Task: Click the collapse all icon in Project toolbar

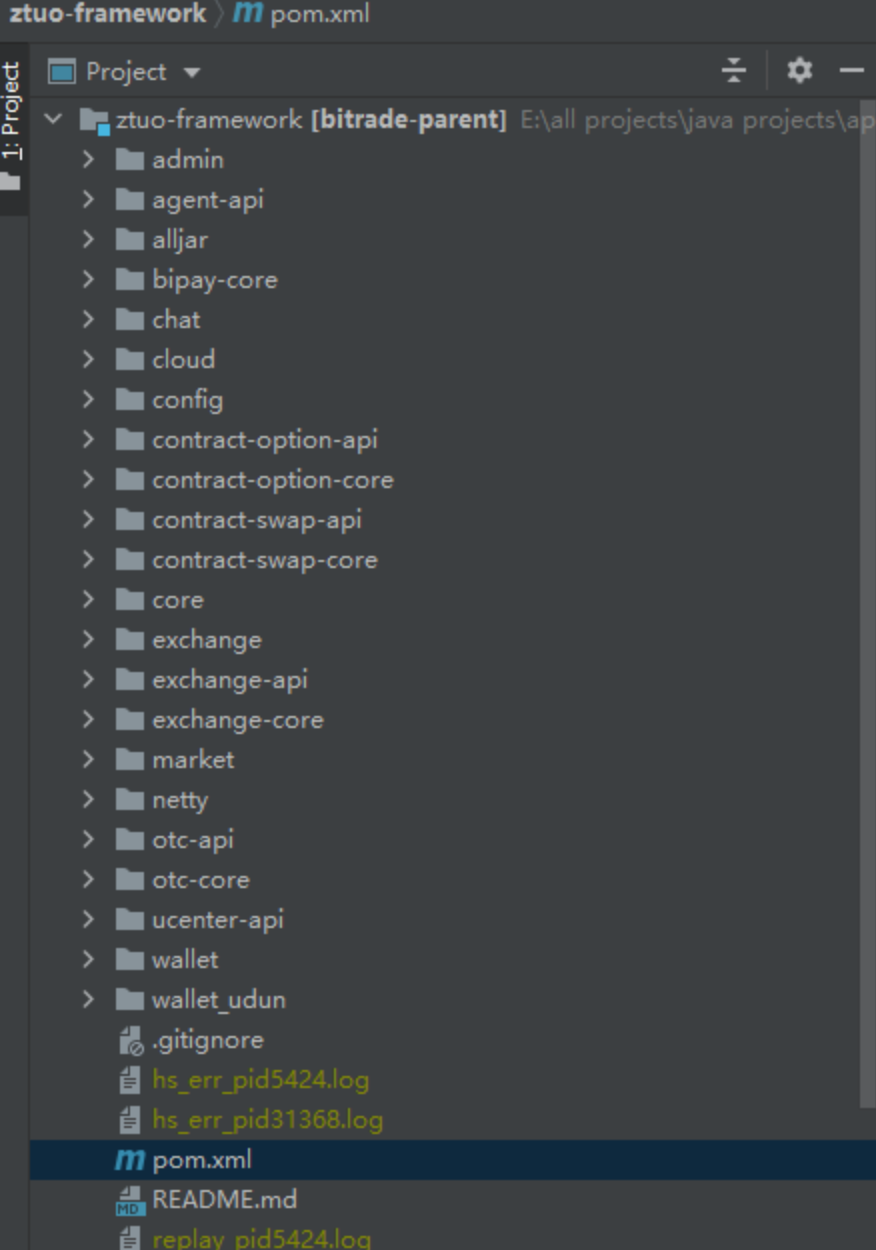Action: 734,71
